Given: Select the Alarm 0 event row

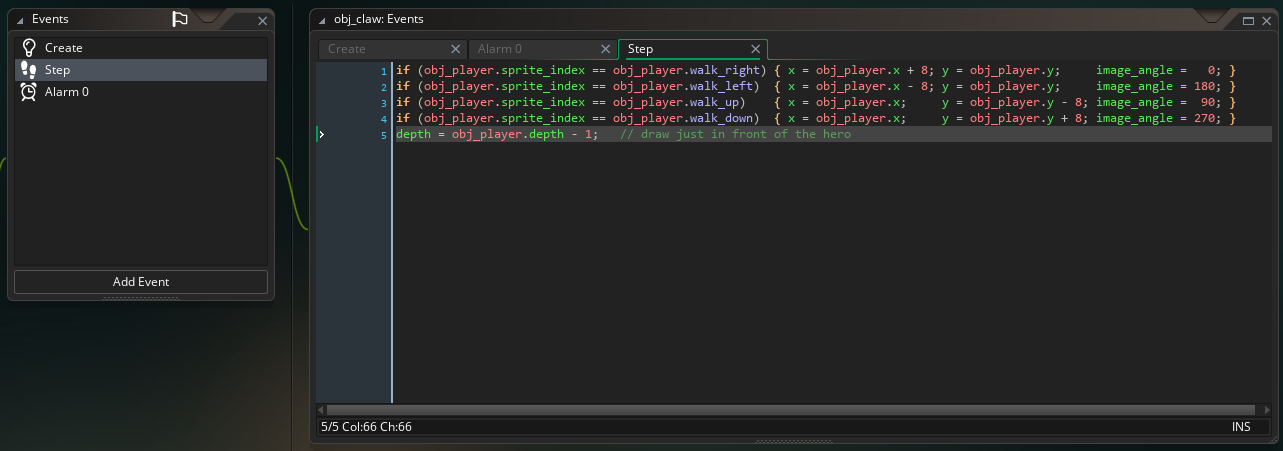Looking at the screenshot, I should [x=141, y=92].
